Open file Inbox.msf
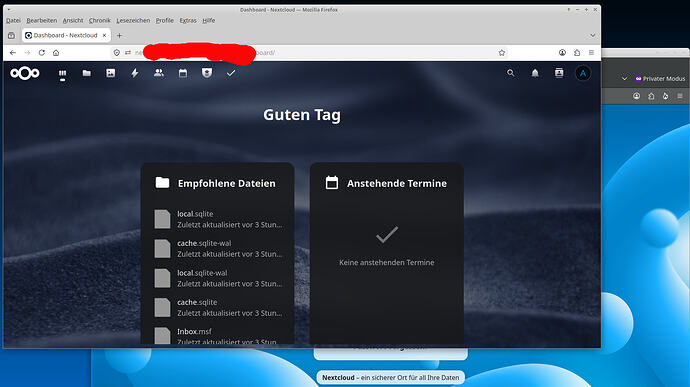Image resolution: width=690 pixels, height=387 pixels. click(x=218, y=335)
